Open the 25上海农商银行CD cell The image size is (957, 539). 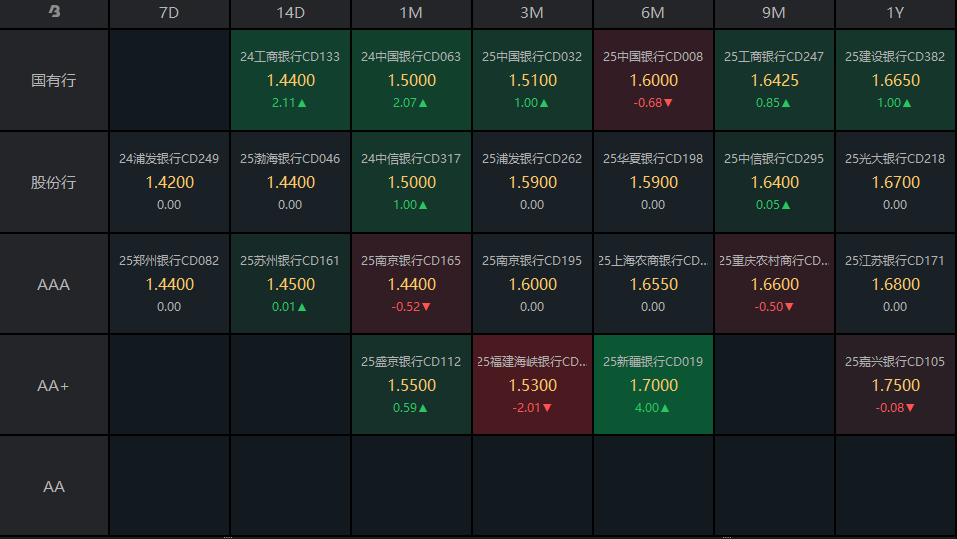click(652, 284)
